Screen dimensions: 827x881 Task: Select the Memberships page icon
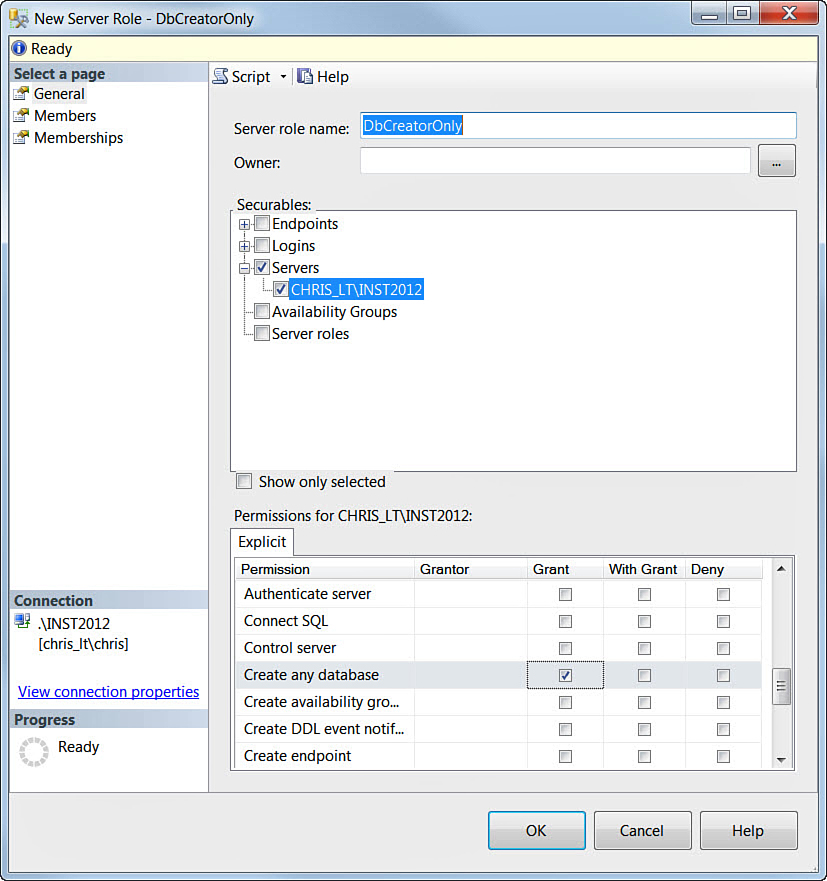[x=21, y=138]
